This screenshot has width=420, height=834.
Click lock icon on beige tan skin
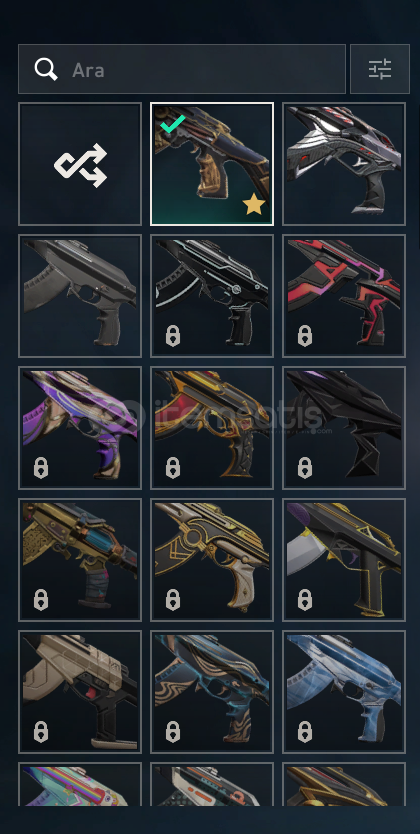click(41, 732)
